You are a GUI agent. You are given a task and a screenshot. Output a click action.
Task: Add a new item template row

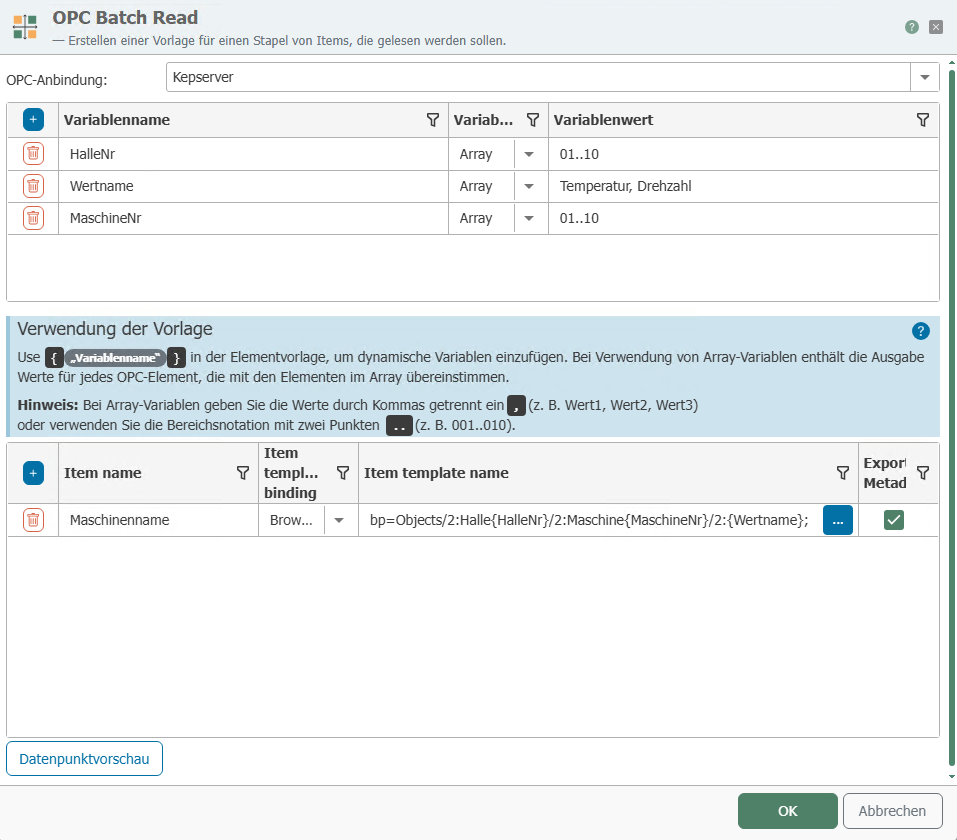coord(33,473)
